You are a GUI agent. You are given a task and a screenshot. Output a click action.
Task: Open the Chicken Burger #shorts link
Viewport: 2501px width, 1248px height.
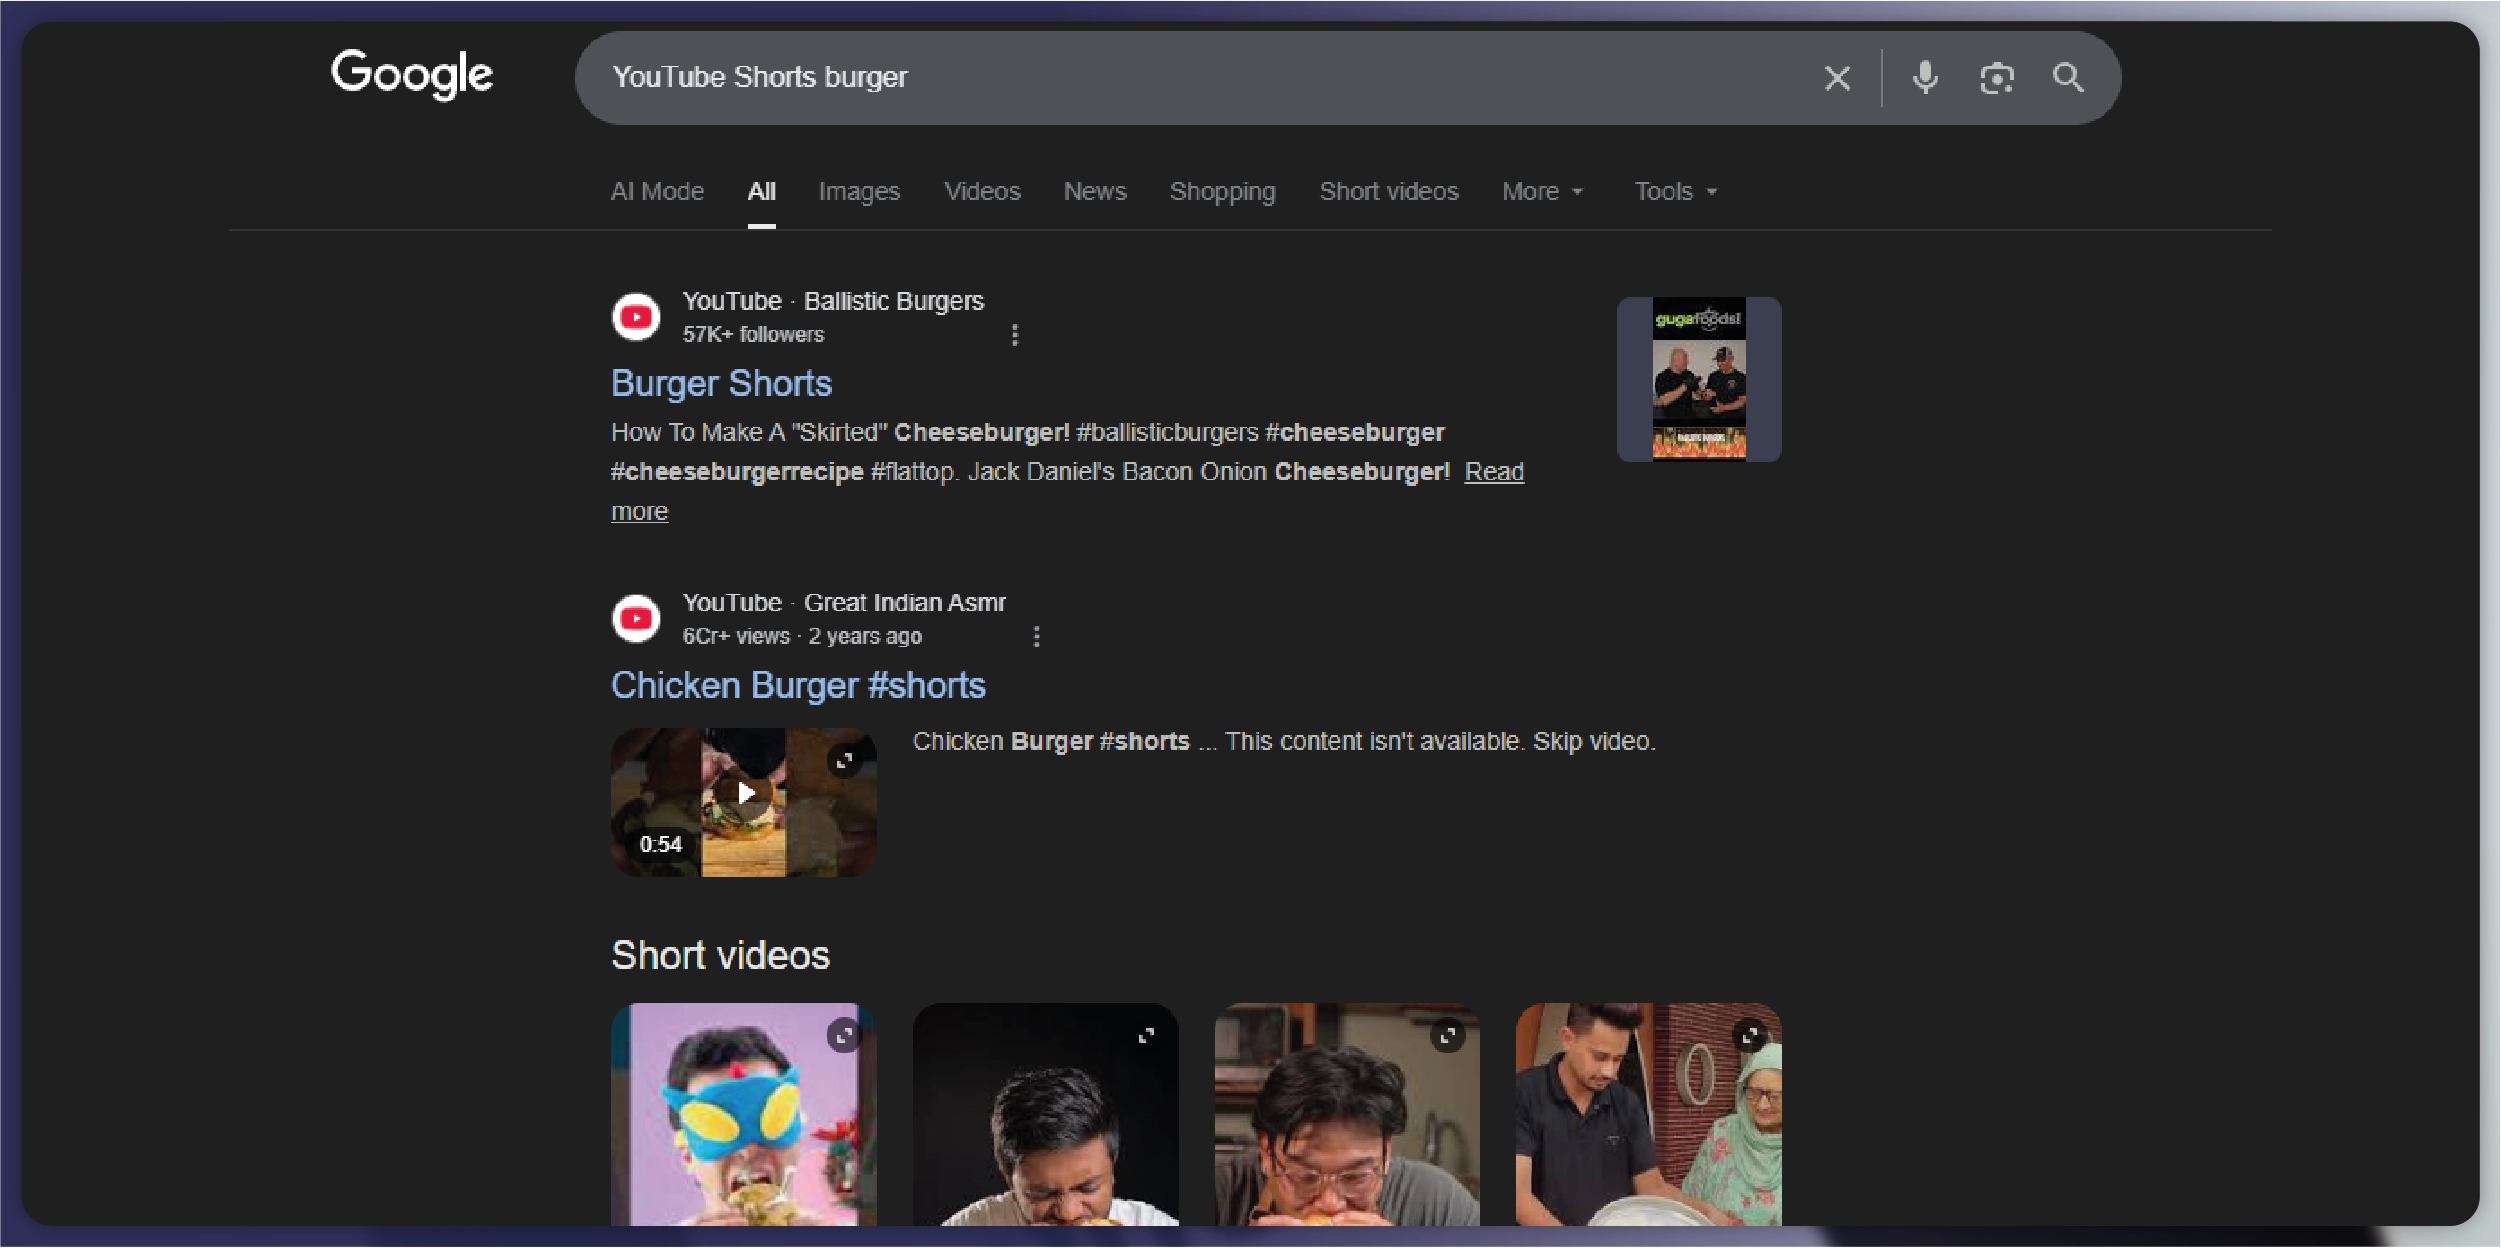tap(798, 685)
